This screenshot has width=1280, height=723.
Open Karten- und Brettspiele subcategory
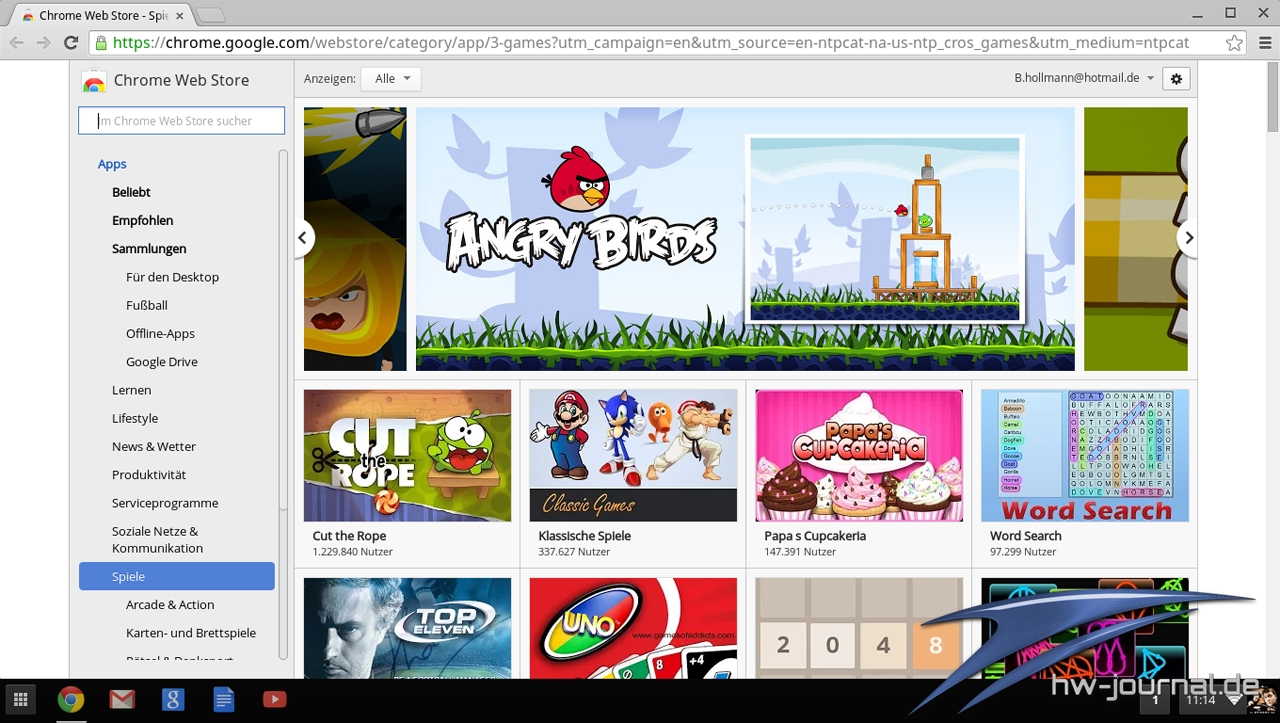coord(191,633)
